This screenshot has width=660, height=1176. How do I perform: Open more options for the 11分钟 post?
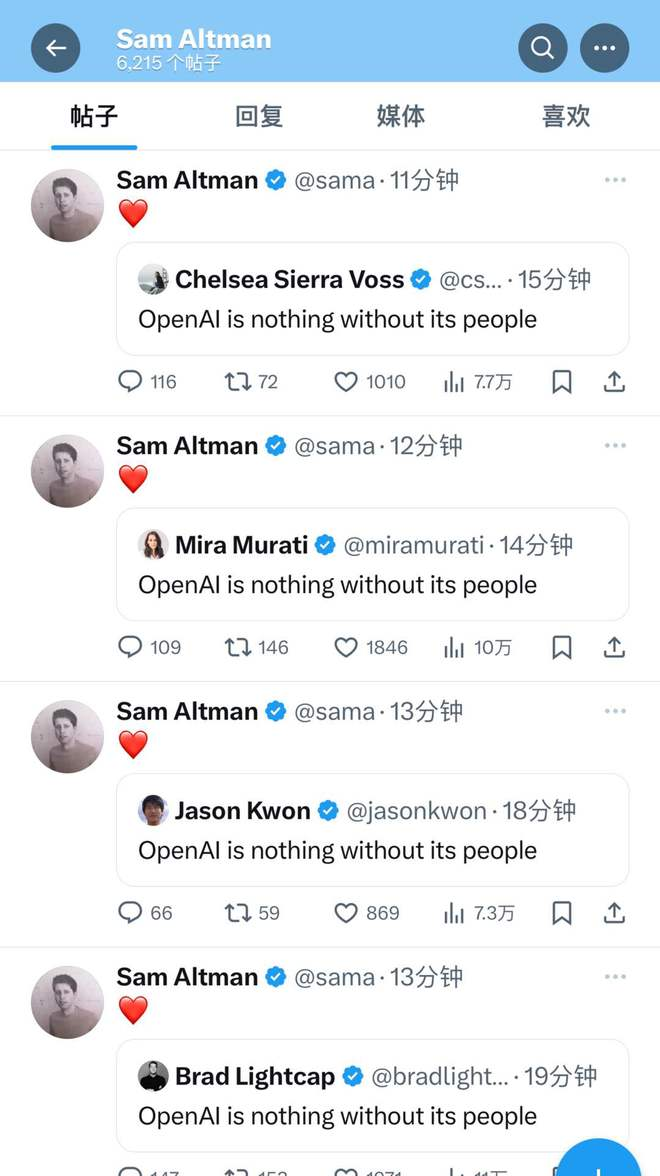pyautogui.click(x=615, y=180)
